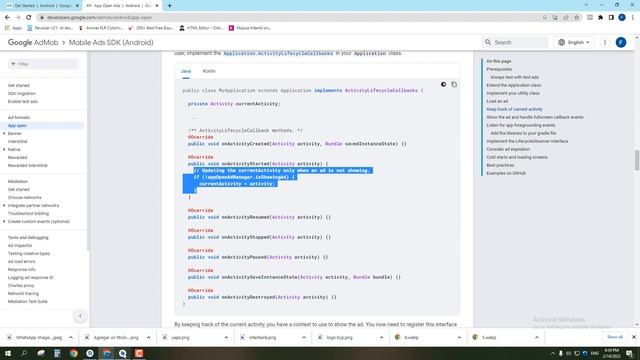Bookmark this page with star icon
Image resolution: width=640 pixels, height=360 pixels.
[x=576, y=18]
